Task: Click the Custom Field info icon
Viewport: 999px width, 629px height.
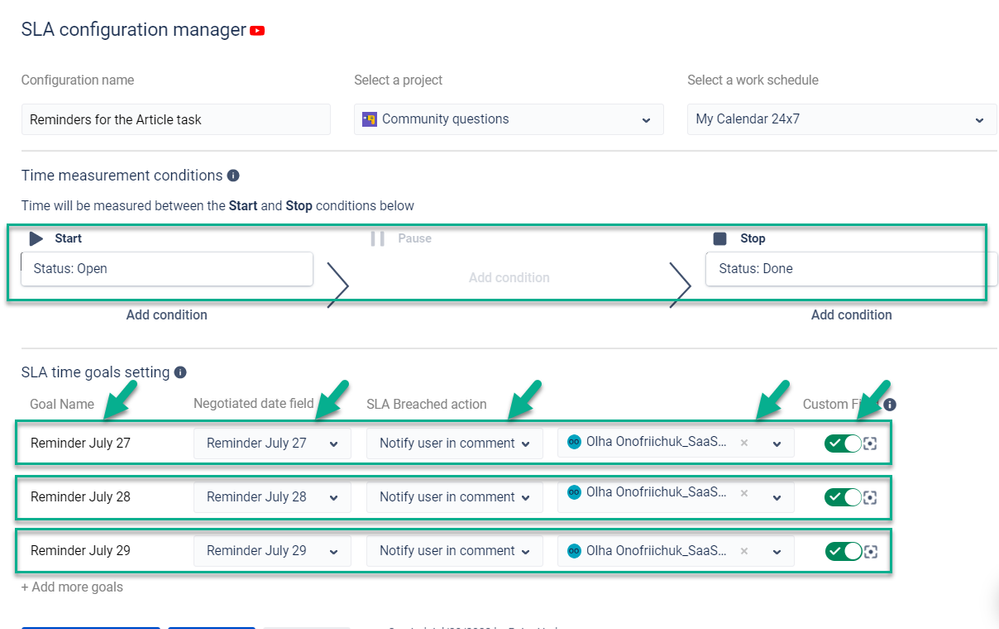Action: point(890,405)
